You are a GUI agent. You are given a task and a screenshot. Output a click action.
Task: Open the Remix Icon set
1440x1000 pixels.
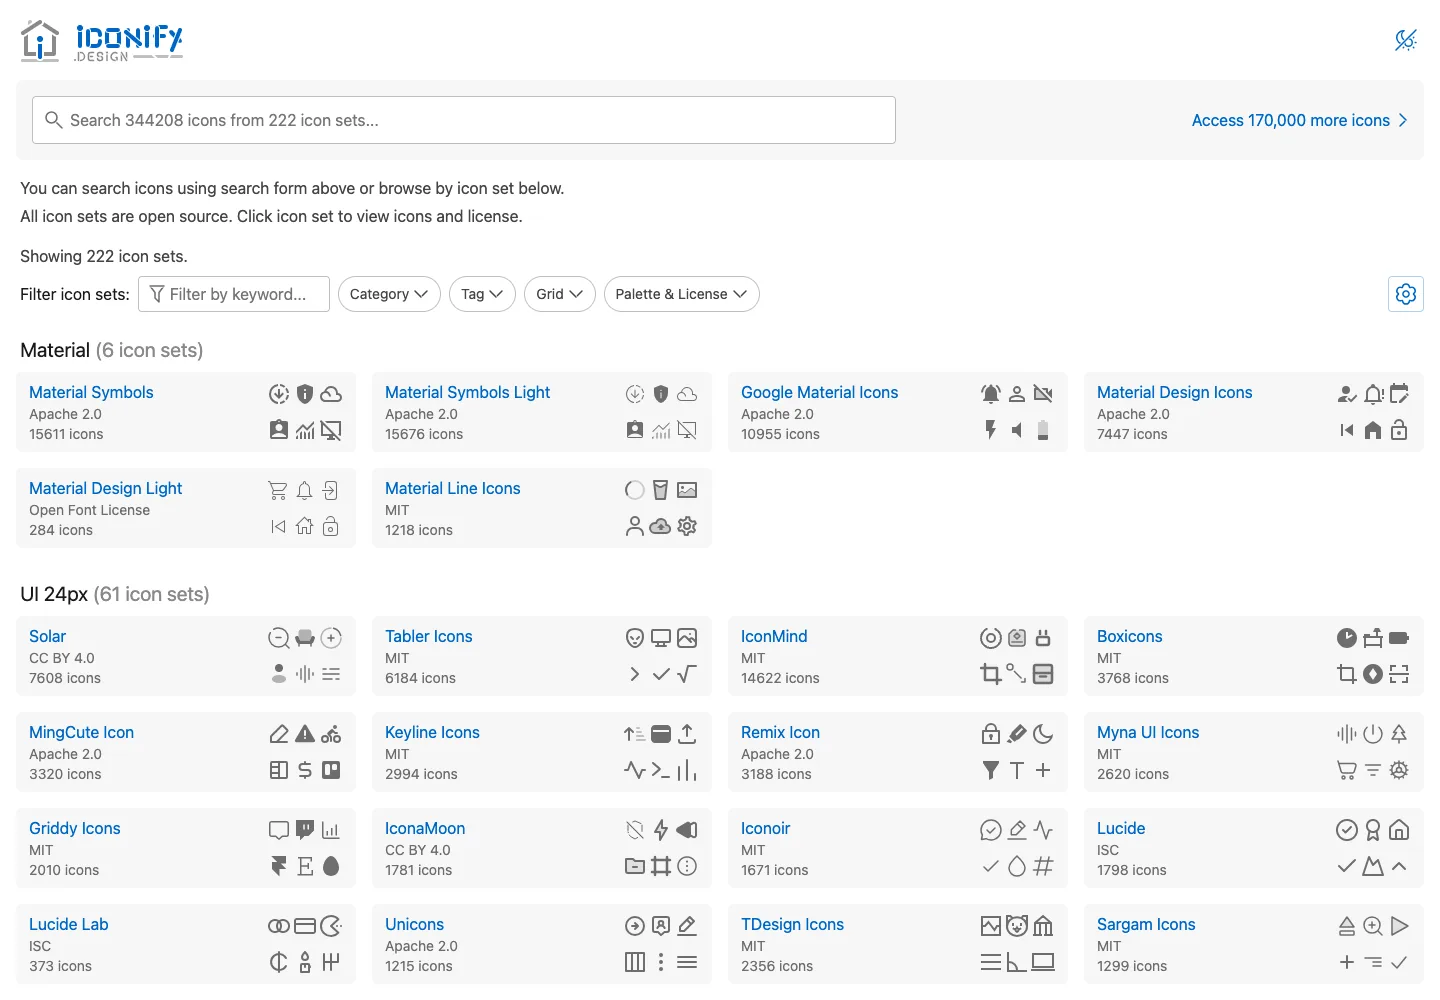pyautogui.click(x=780, y=732)
